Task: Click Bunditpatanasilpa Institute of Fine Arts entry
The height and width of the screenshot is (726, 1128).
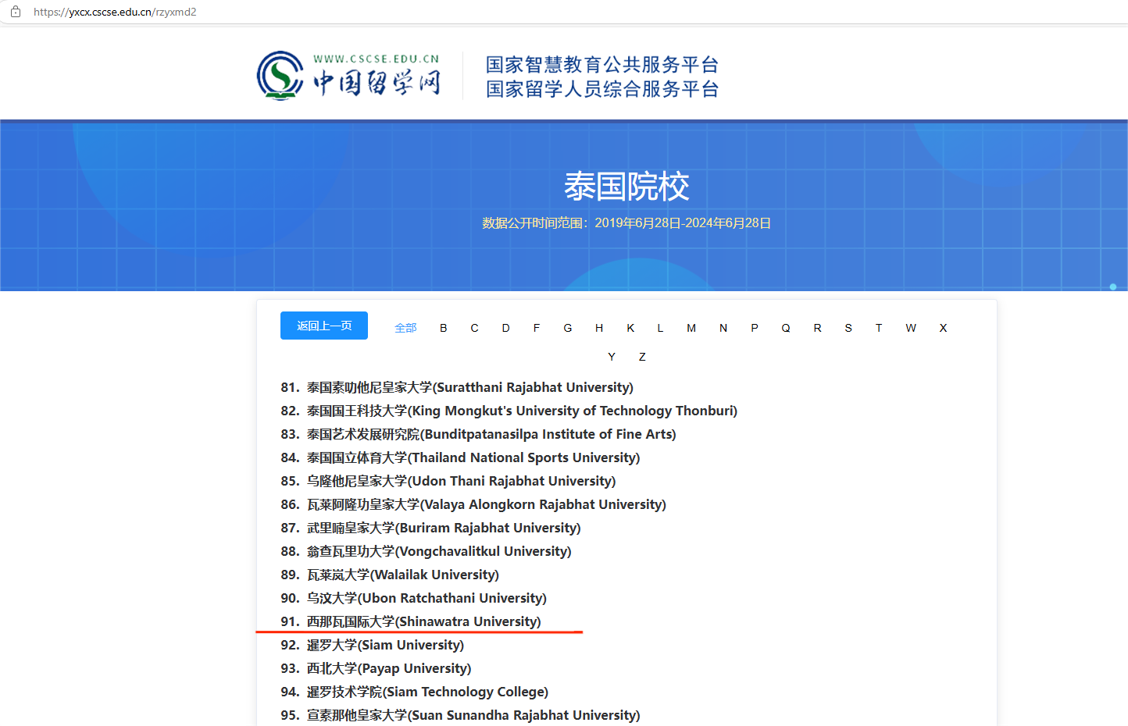Action: 478,434
